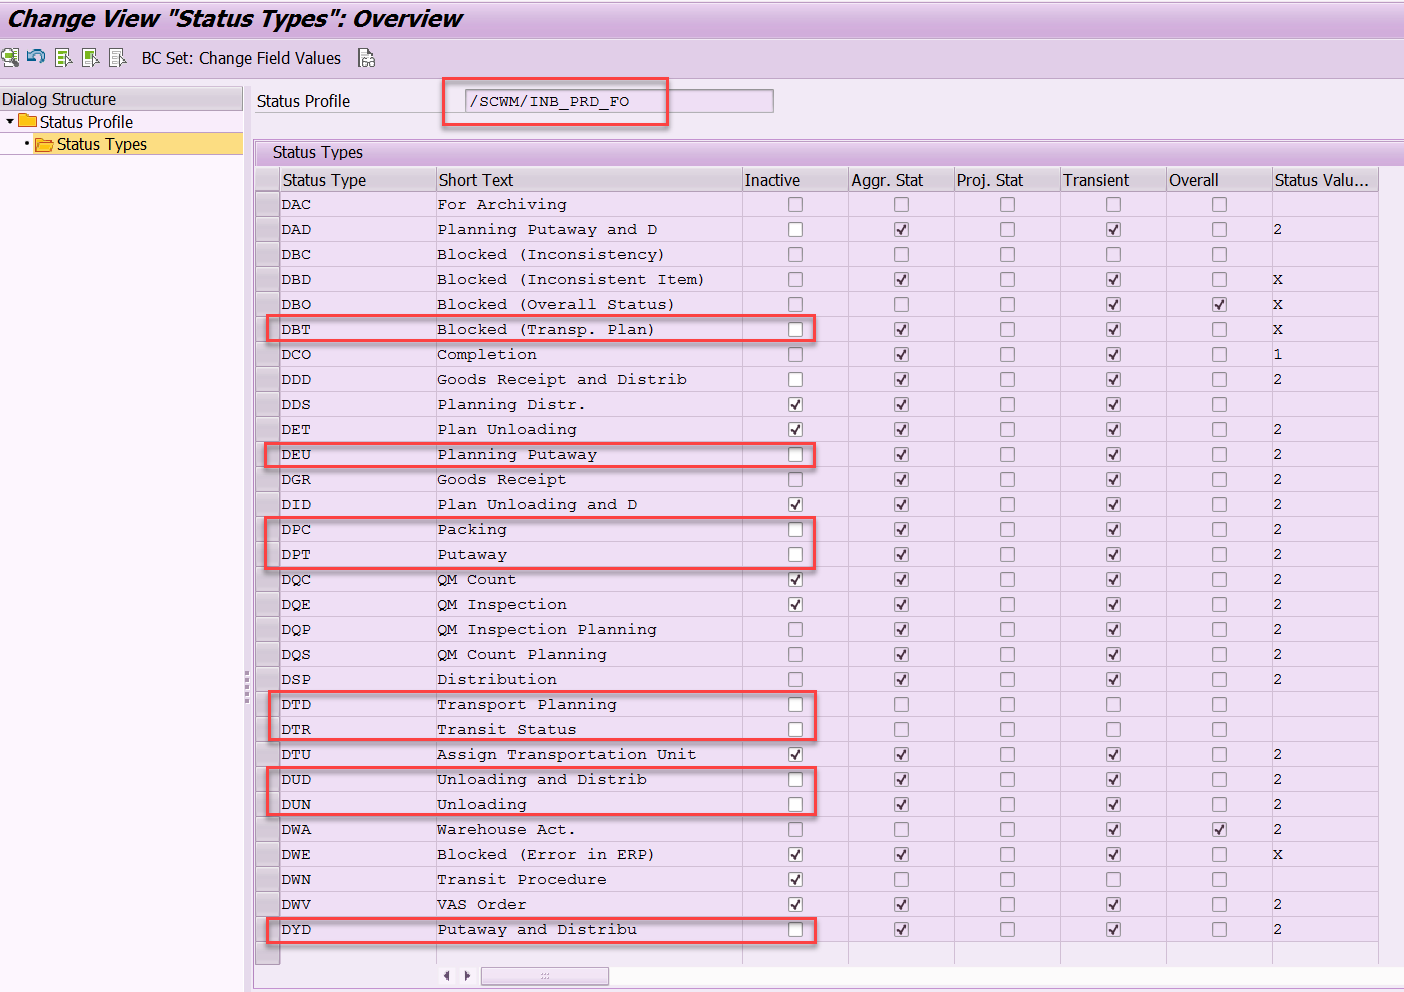Click the Status Valu... column header
Viewport: 1404px width, 992px height.
tap(1325, 180)
